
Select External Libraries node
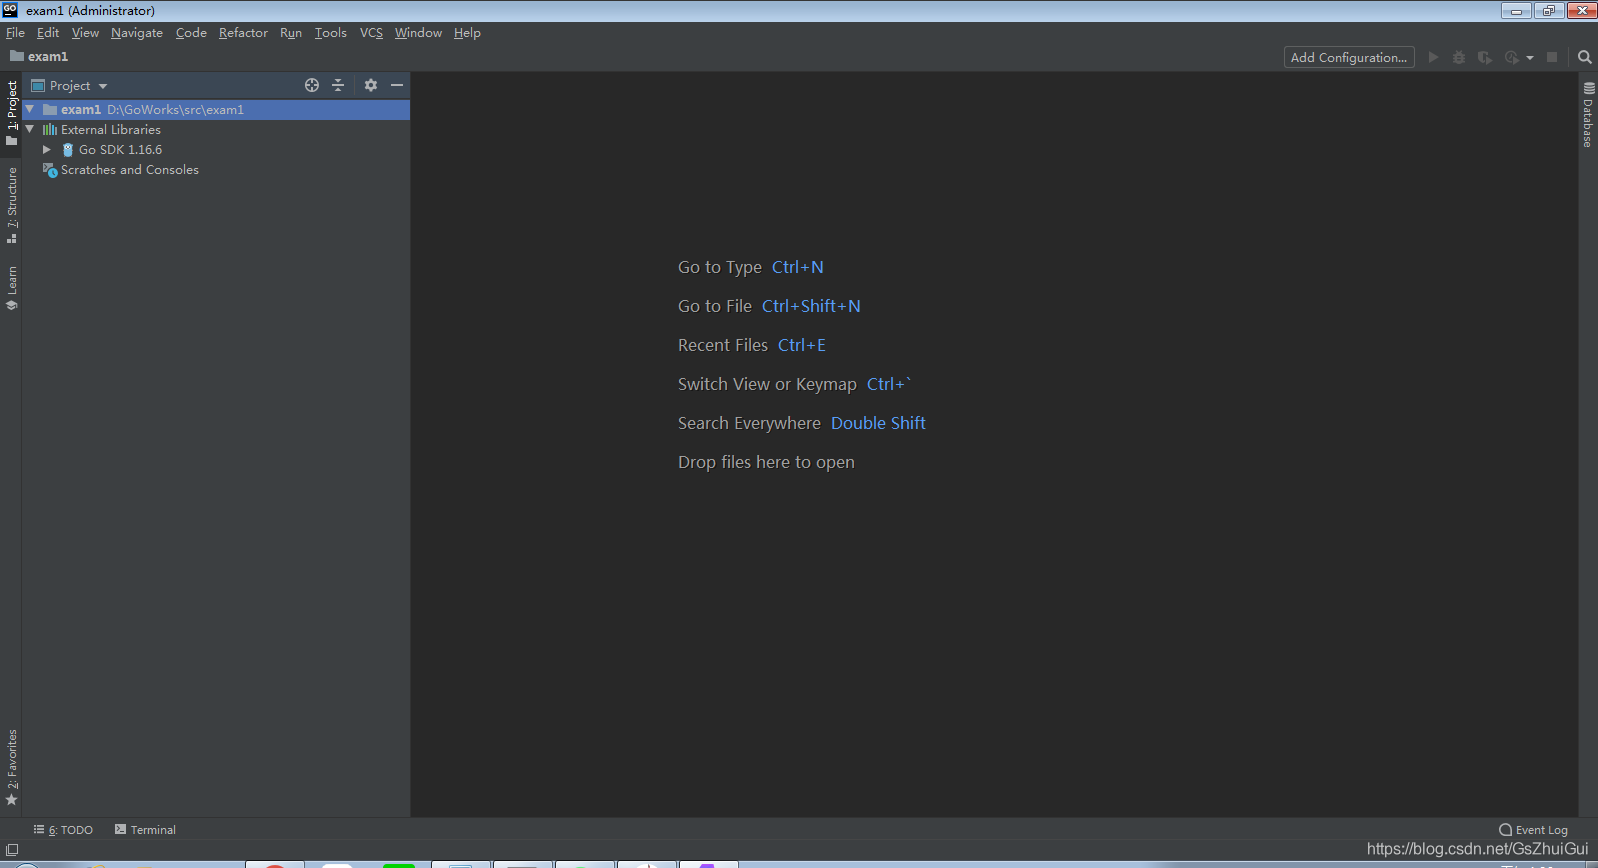click(x=110, y=130)
